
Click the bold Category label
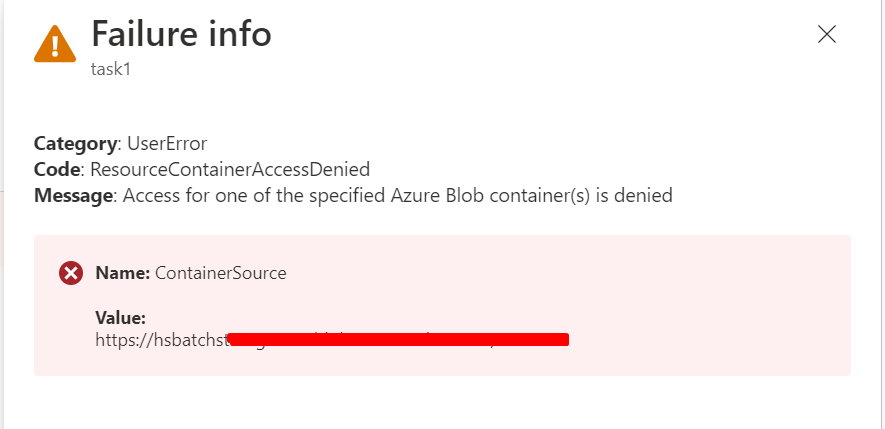(75, 143)
